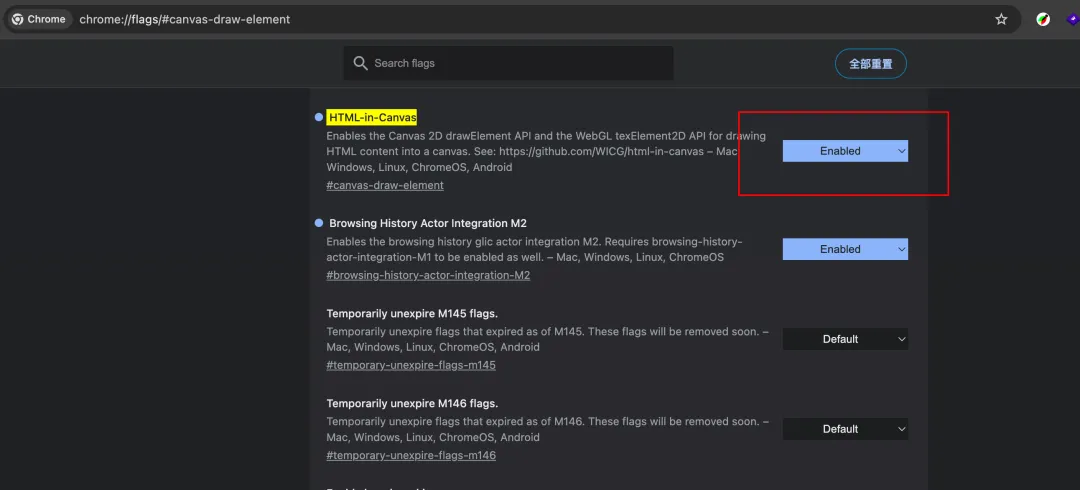Viewport: 1080px width, 490px height.
Task: Click the chrome://flags address bar URL
Action: [185, 19]
